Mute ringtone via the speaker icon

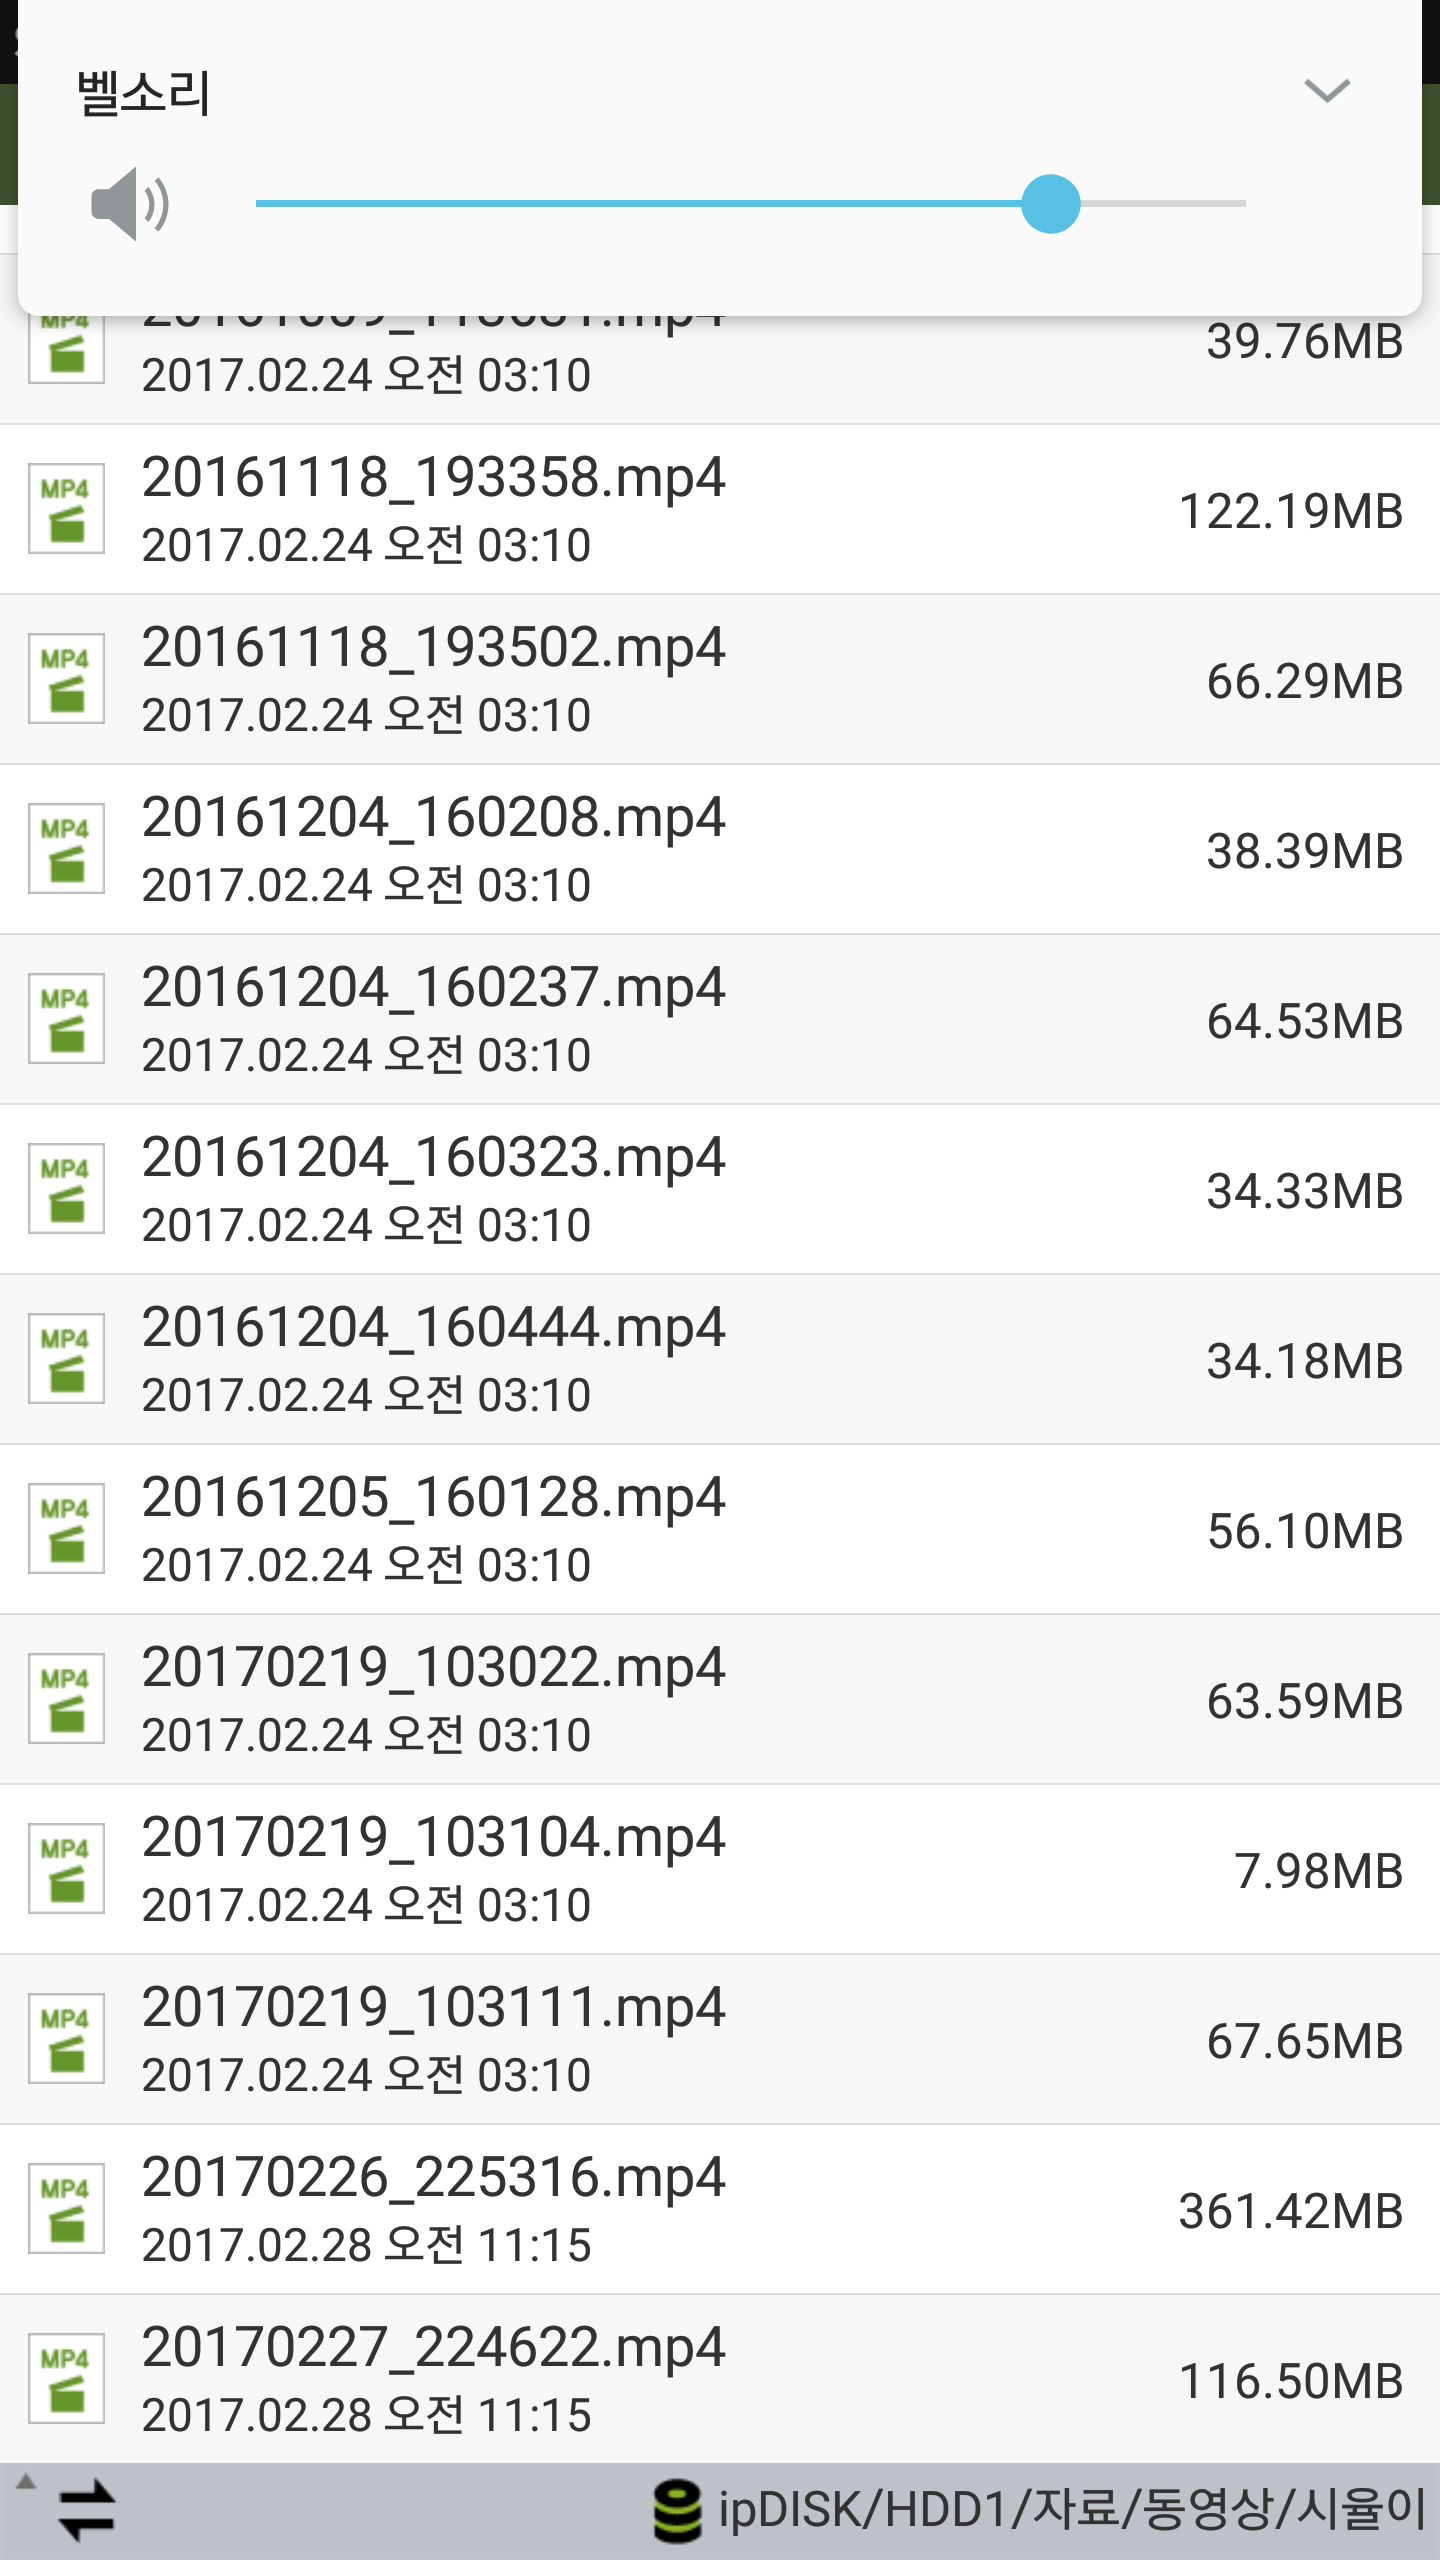pos(130,204)
